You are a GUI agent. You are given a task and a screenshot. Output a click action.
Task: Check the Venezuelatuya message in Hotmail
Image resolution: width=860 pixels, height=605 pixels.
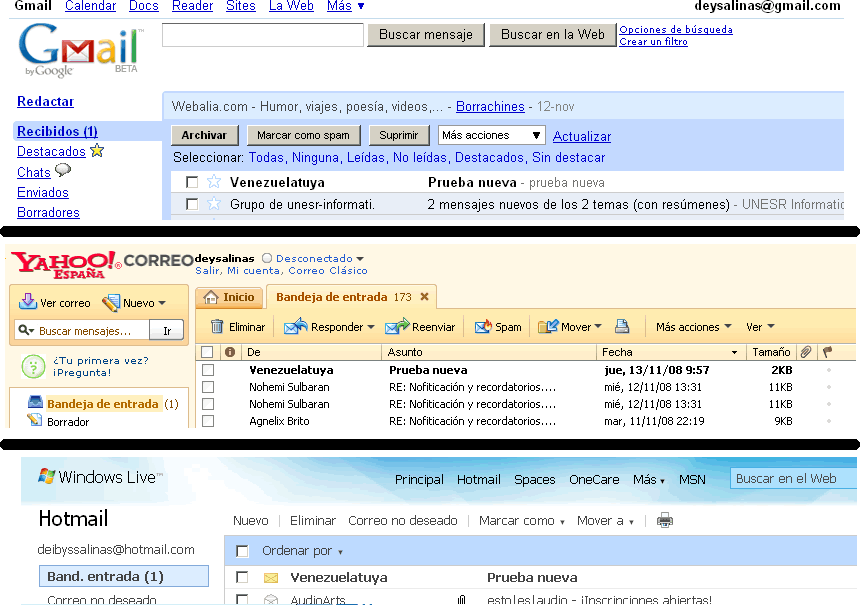[242, 577]
